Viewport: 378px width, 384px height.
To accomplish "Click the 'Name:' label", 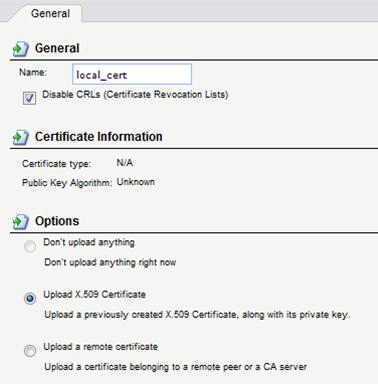I will pos(33,72).
